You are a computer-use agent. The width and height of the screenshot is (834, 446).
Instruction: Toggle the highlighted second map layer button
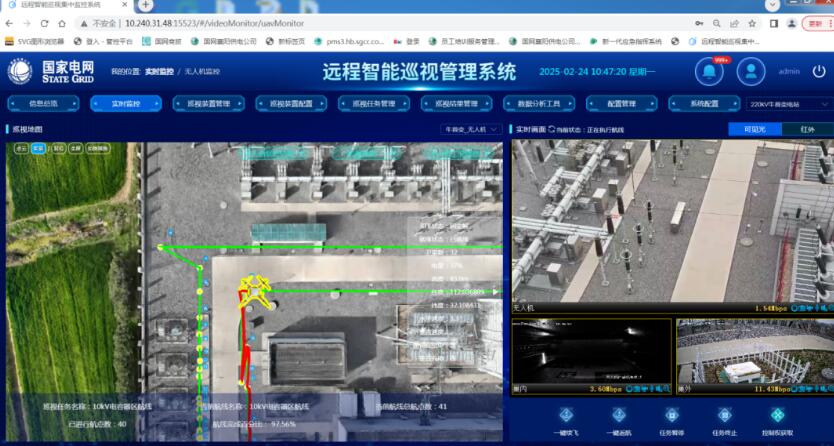pos(38,148)
